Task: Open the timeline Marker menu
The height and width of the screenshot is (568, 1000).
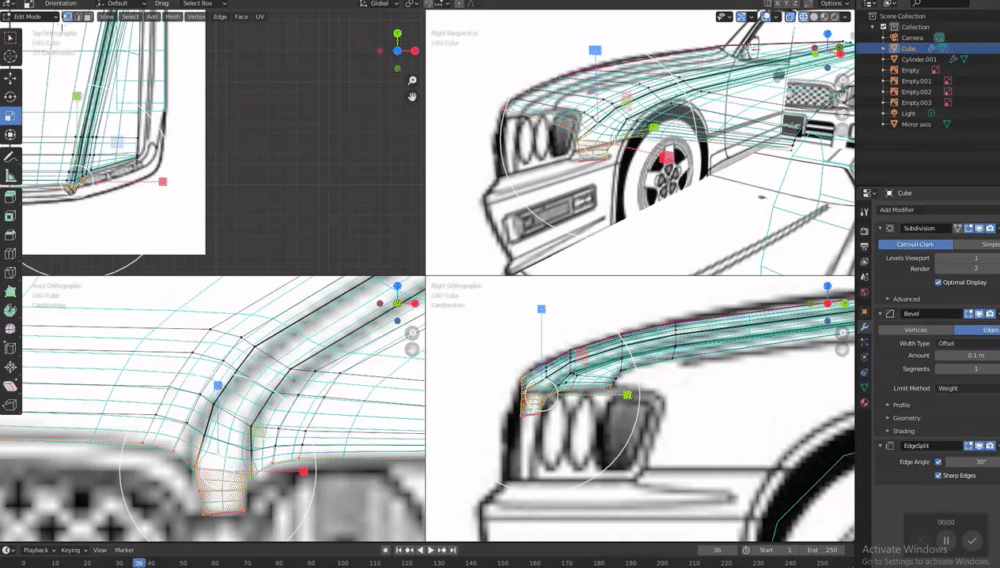Action: [124, 550]
